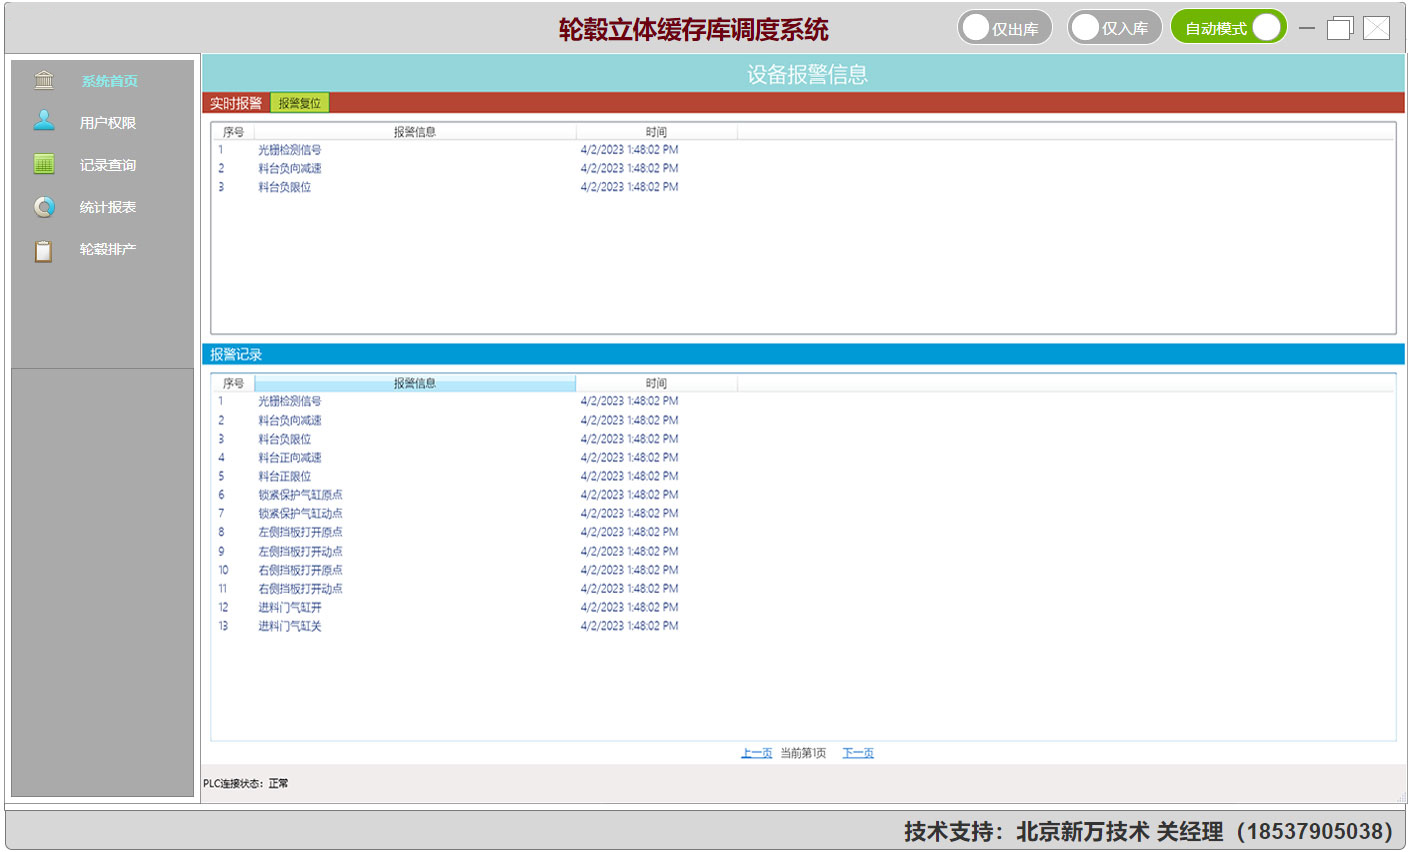This screenshot has width=1408, height=852.
Task: Click the 轮毂立体缓存库调度系统 app title
Action: [x=693, y=30]
